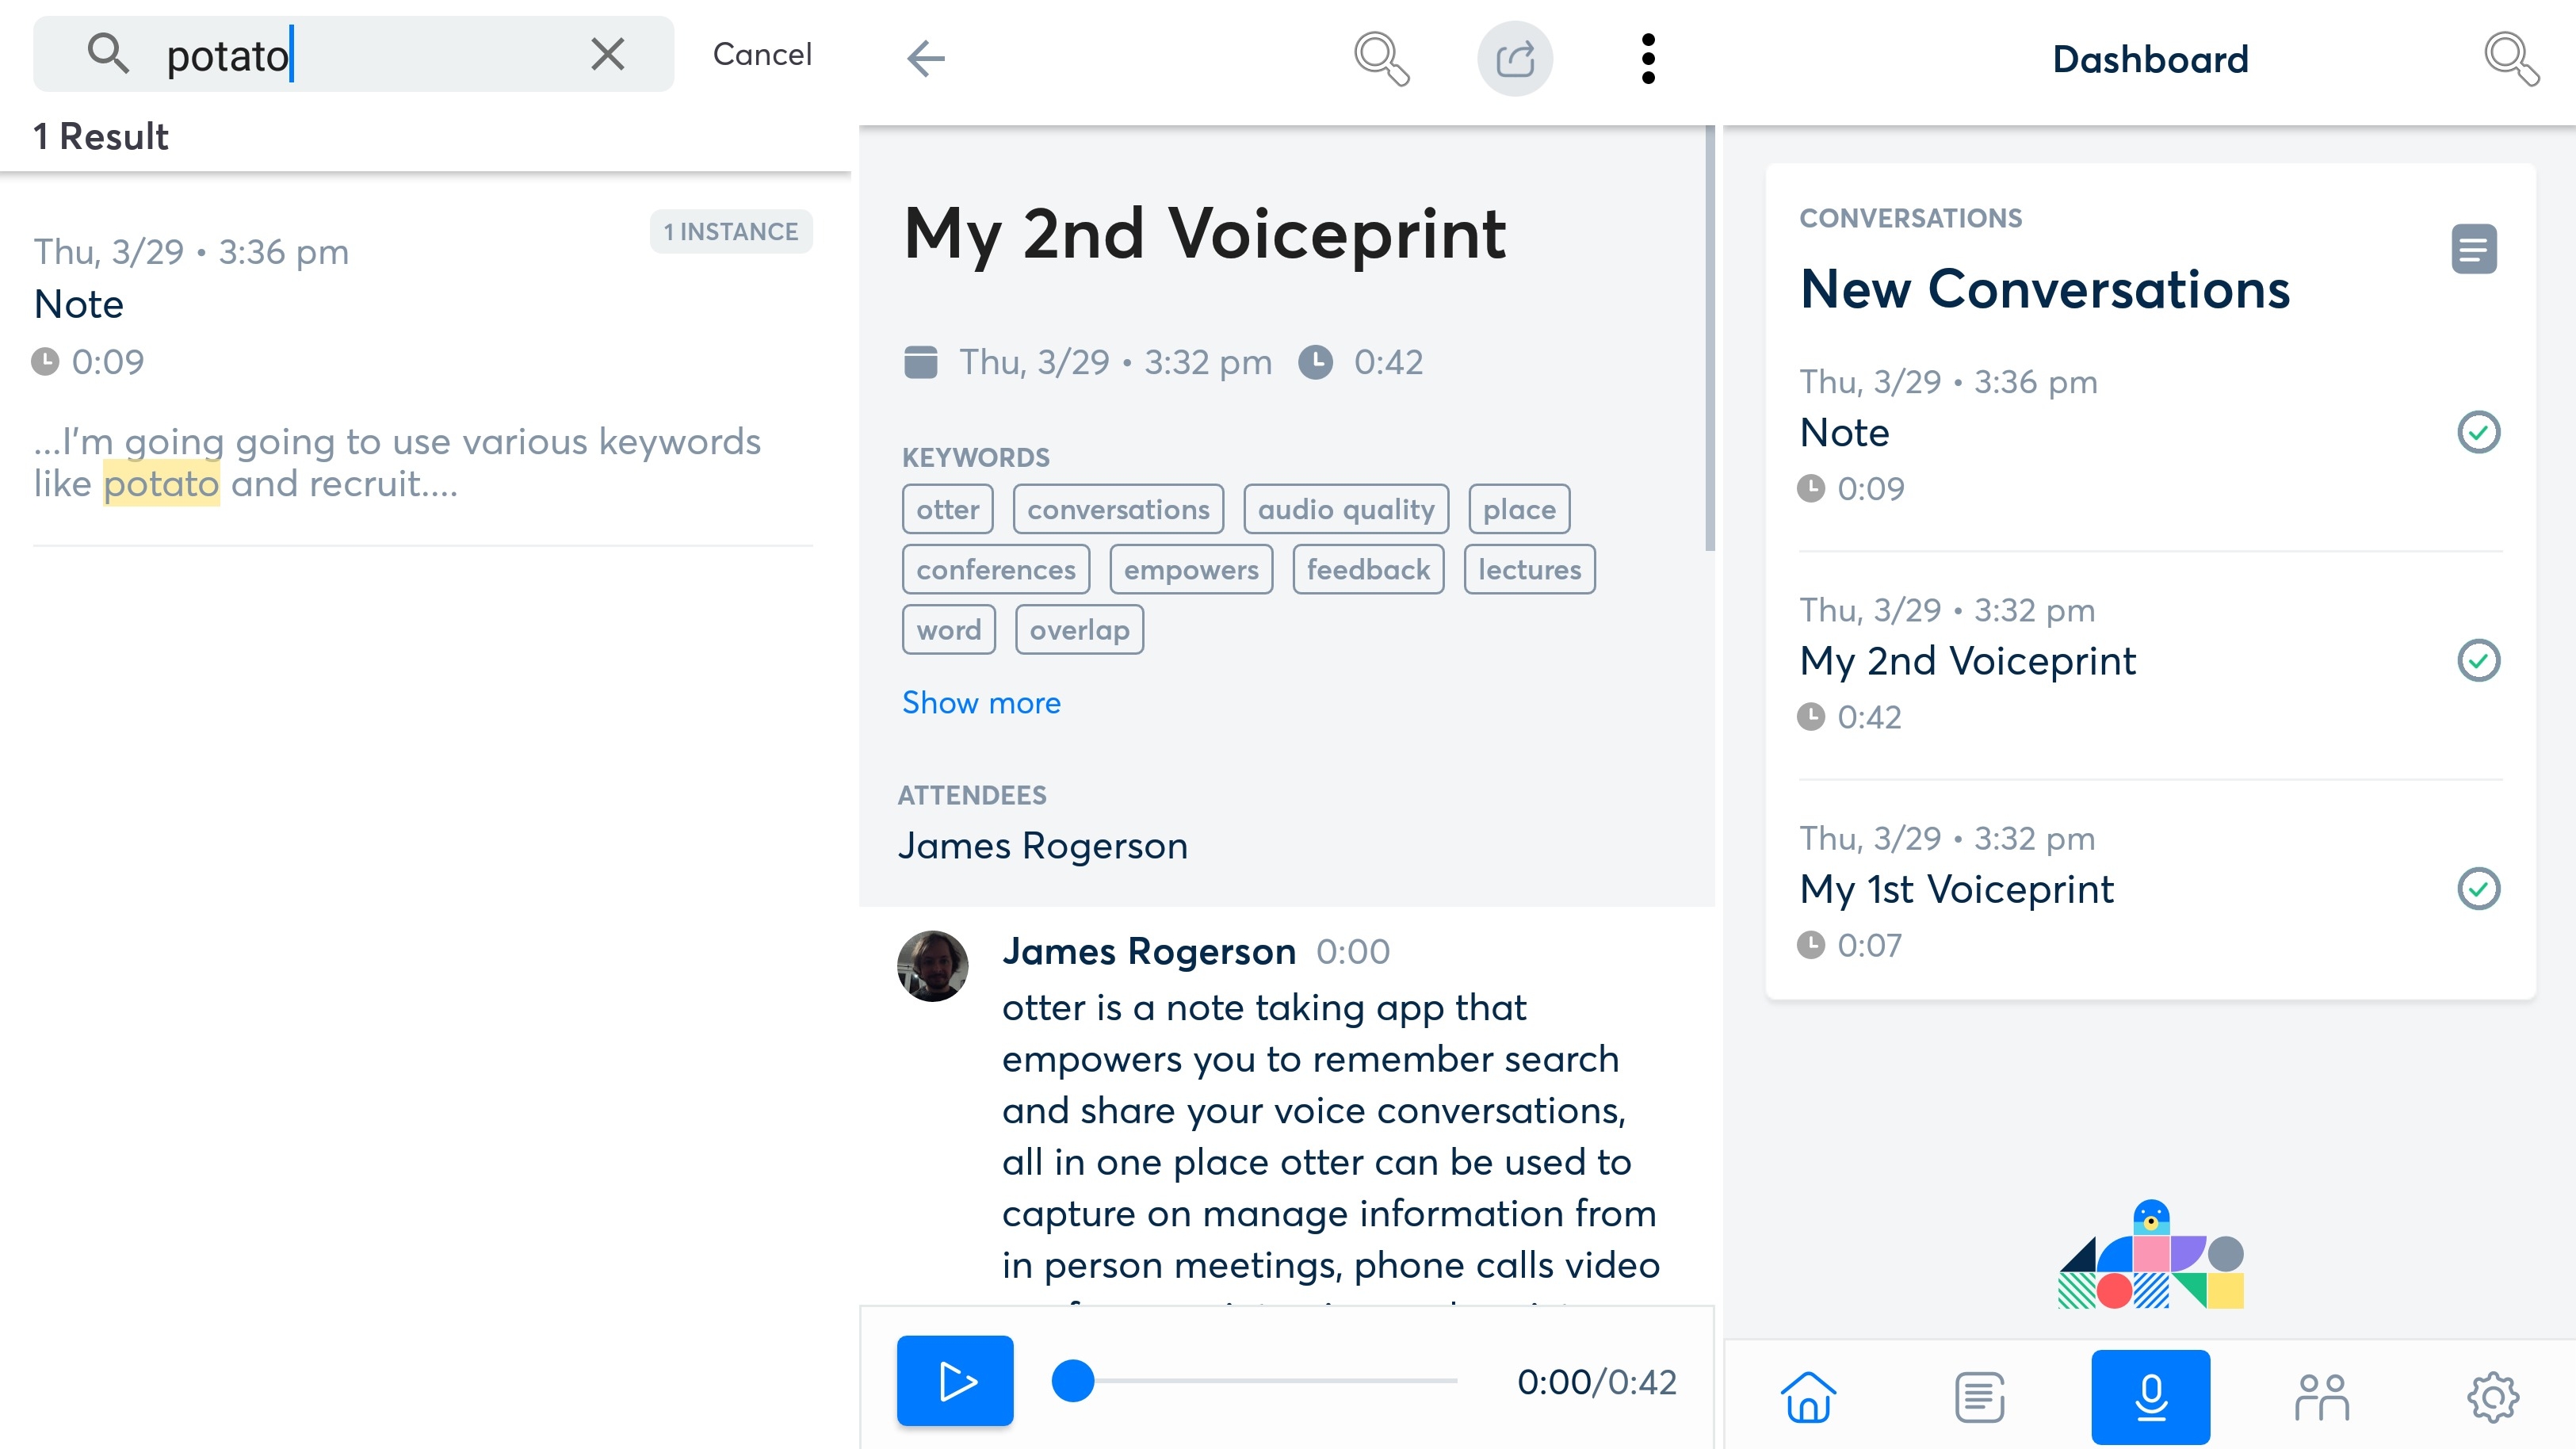Toggle the record microphone button
2576x1449 pixels.
(x=2150, y=1396)
